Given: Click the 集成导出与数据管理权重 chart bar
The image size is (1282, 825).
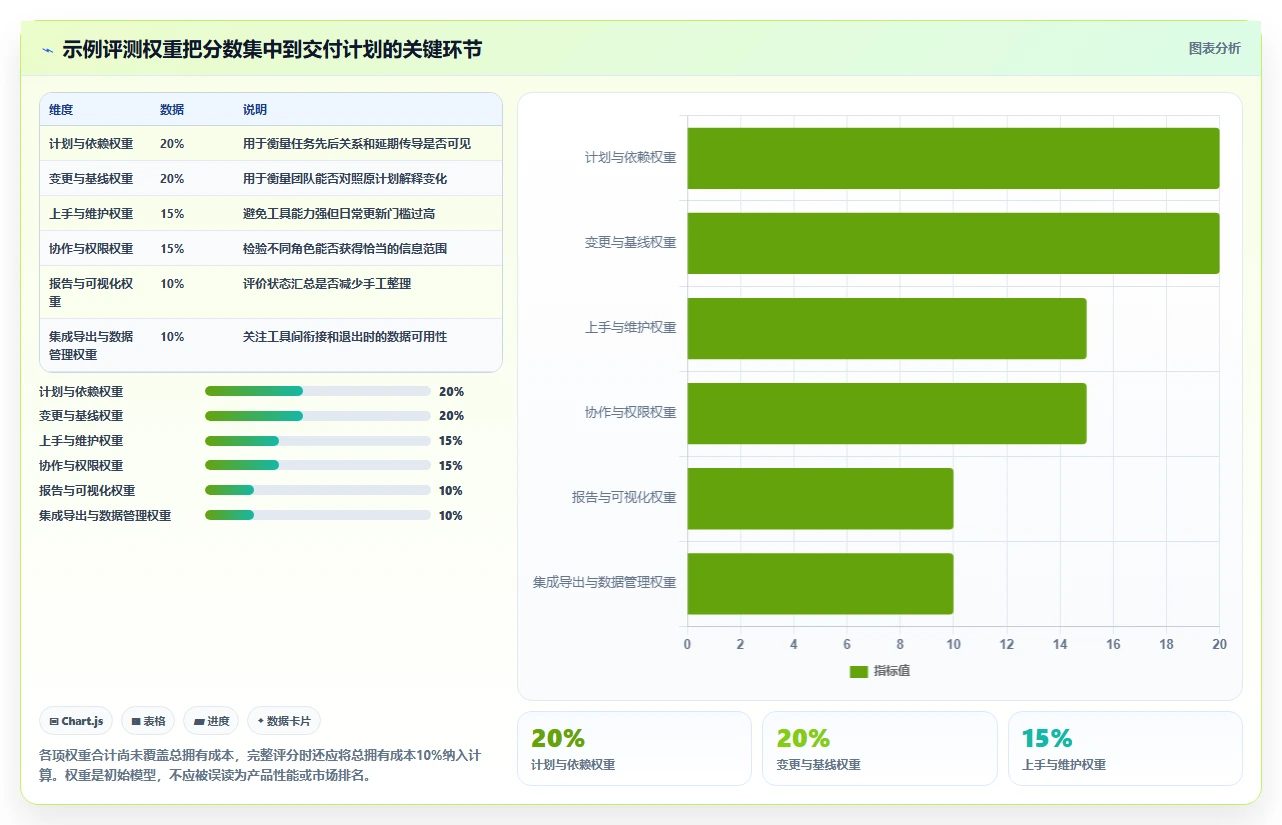Looking at the screenshot, I should (820, 583).
